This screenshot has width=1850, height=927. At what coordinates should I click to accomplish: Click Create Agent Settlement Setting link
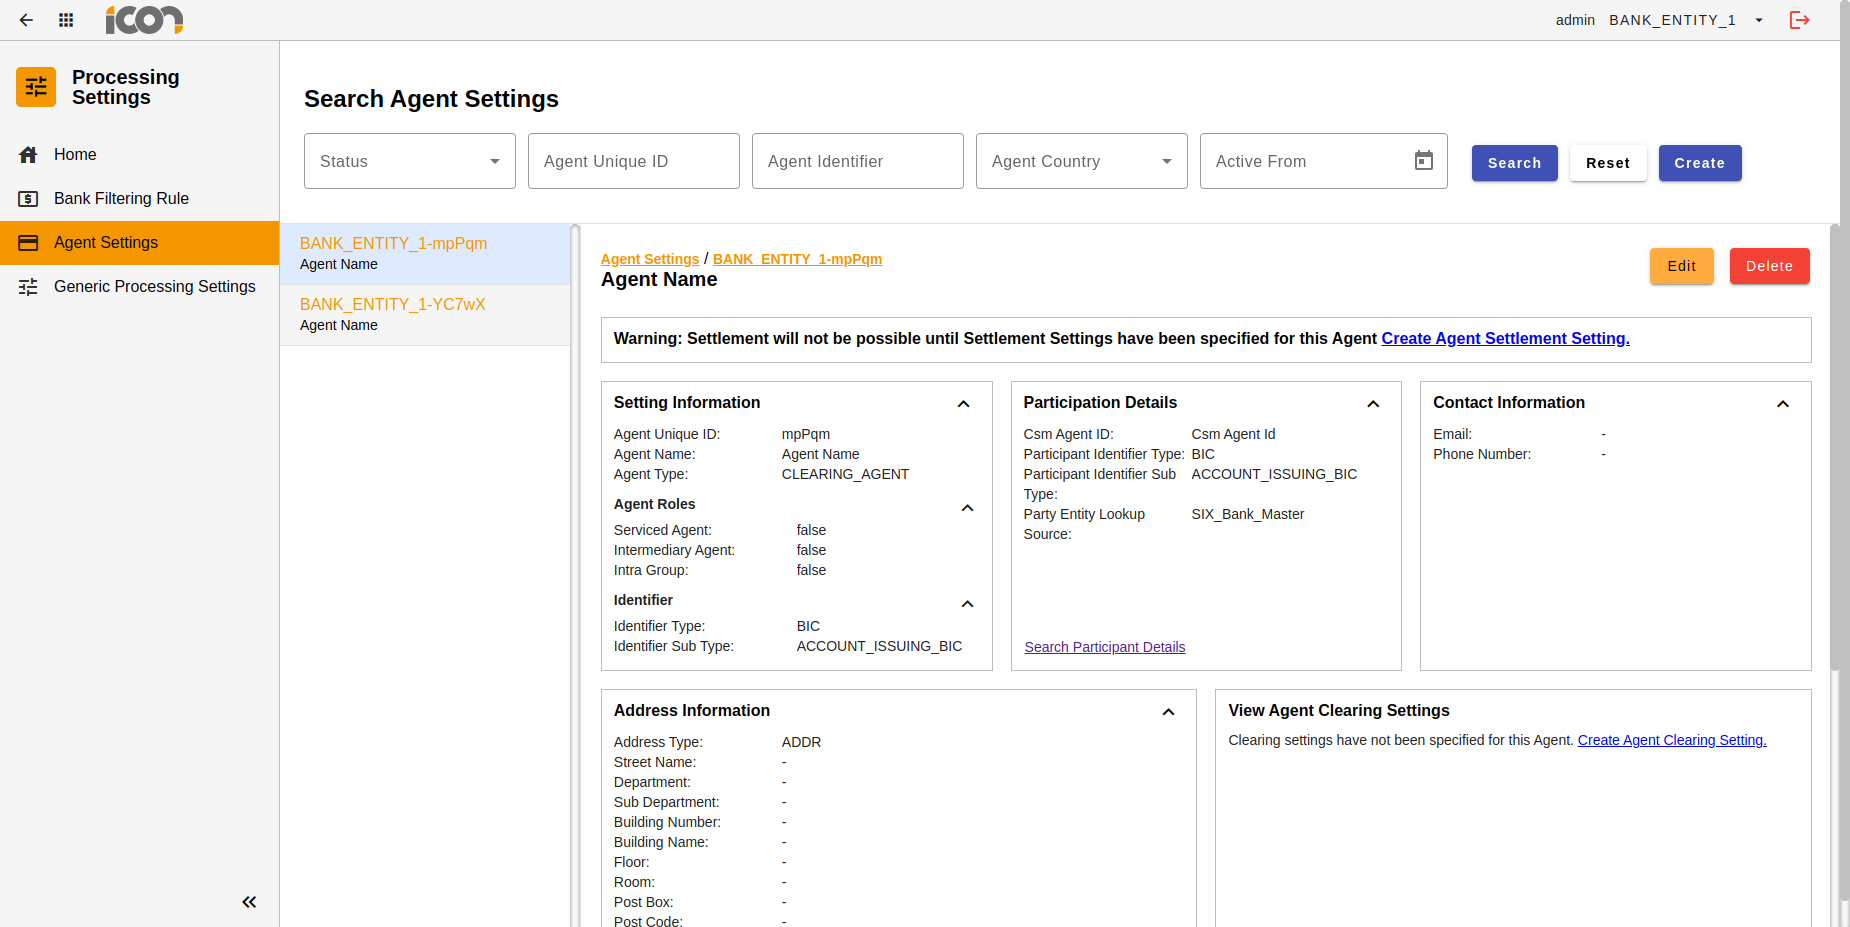pos(1505,339)
